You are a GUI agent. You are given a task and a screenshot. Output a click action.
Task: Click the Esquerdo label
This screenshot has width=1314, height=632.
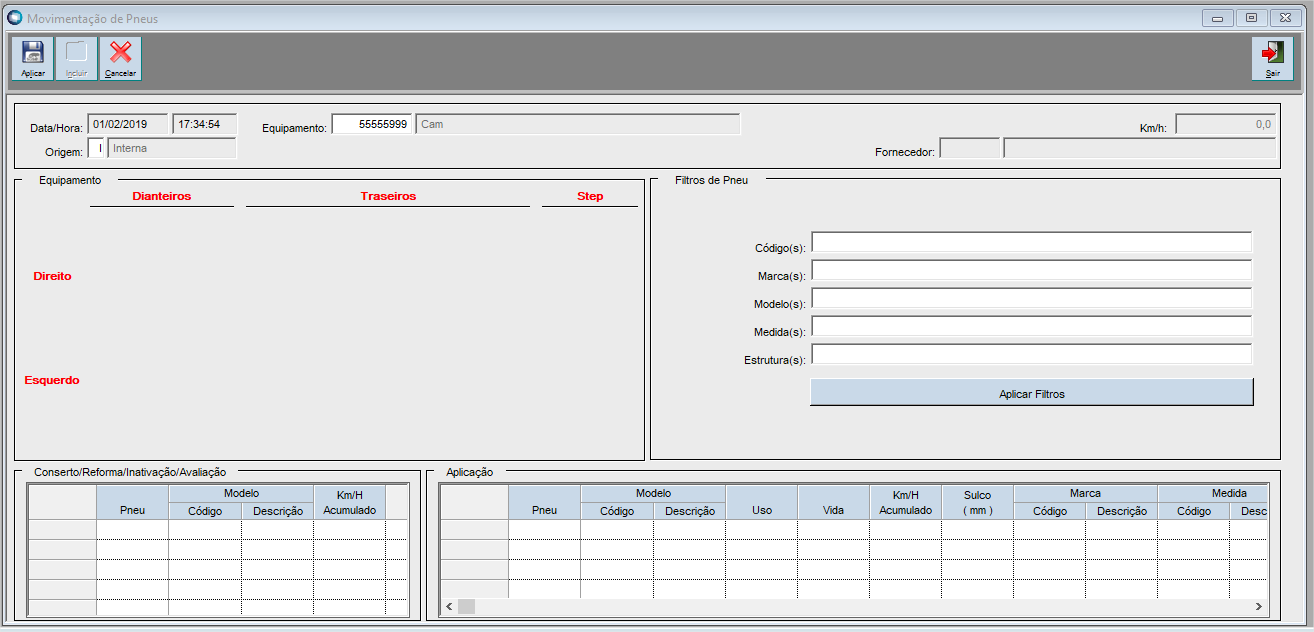[52, 380]
